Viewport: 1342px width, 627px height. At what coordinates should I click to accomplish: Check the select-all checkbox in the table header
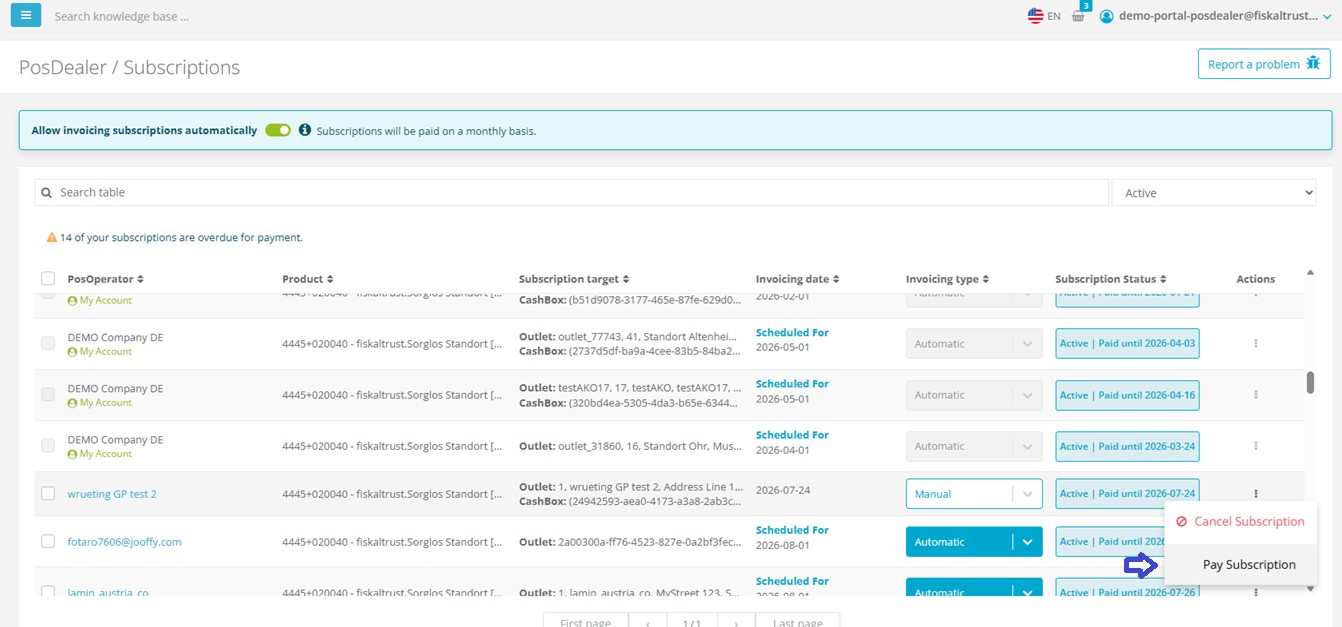[46, 277]
